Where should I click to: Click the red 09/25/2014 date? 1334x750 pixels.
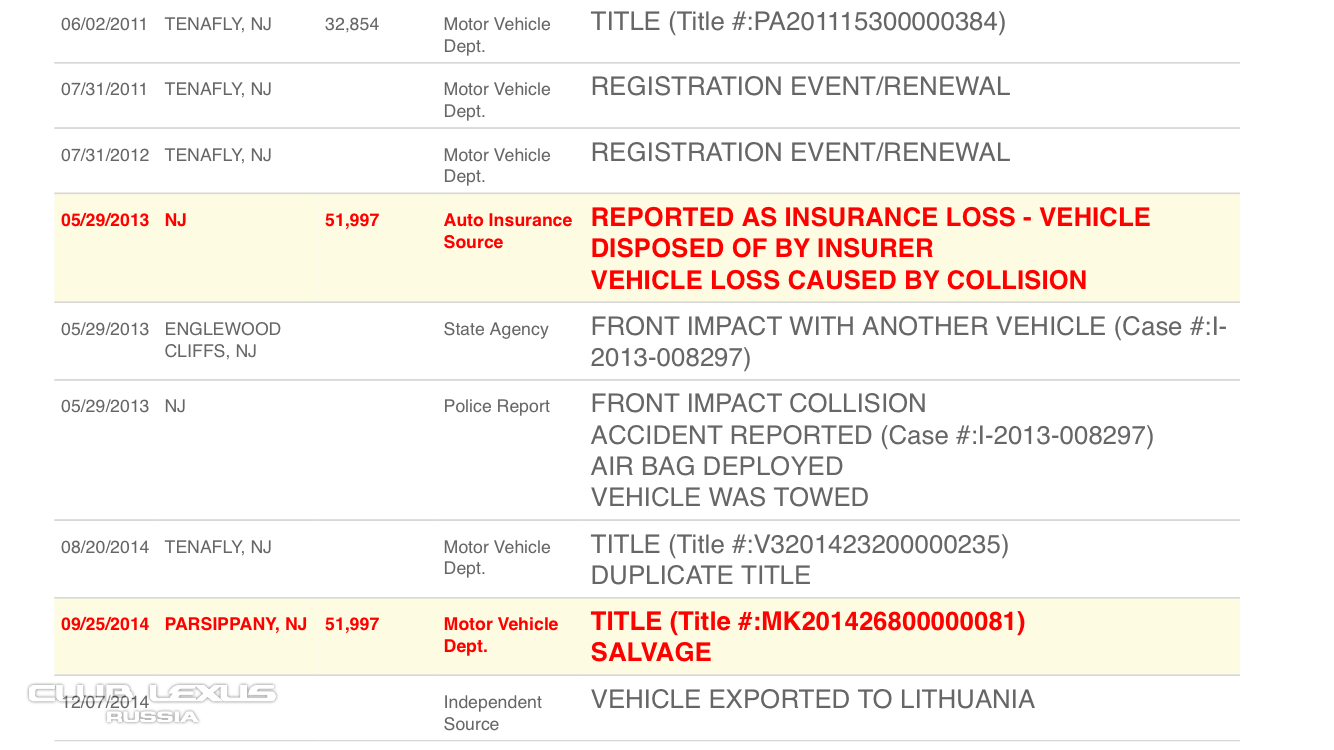tap(105, 624)
